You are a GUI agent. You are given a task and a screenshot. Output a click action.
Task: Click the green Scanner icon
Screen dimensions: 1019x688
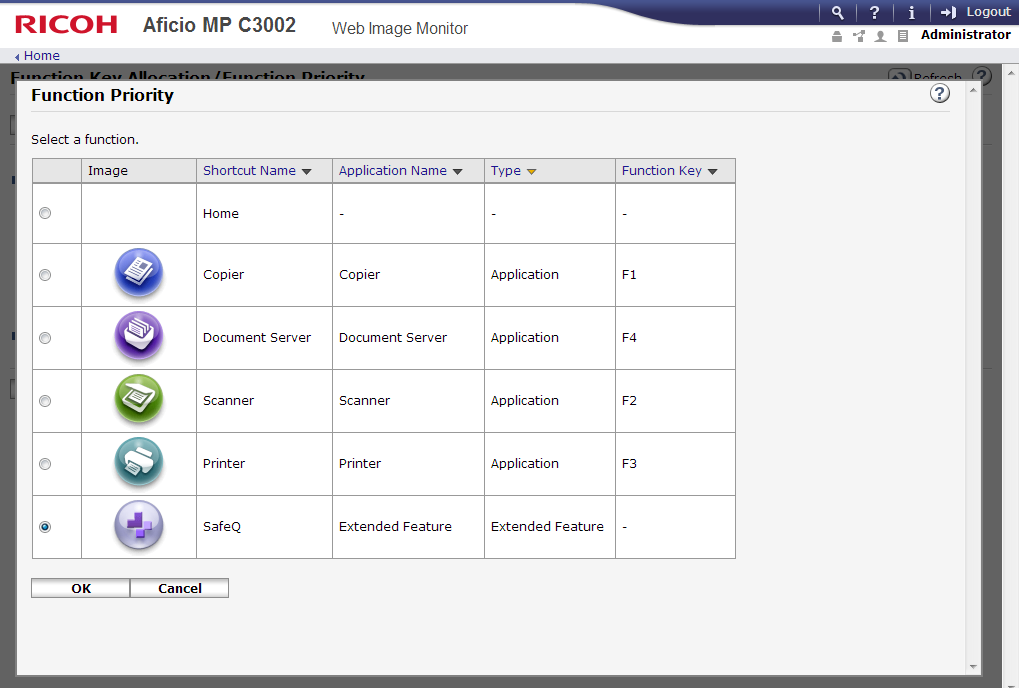click(x=138, y=400)
